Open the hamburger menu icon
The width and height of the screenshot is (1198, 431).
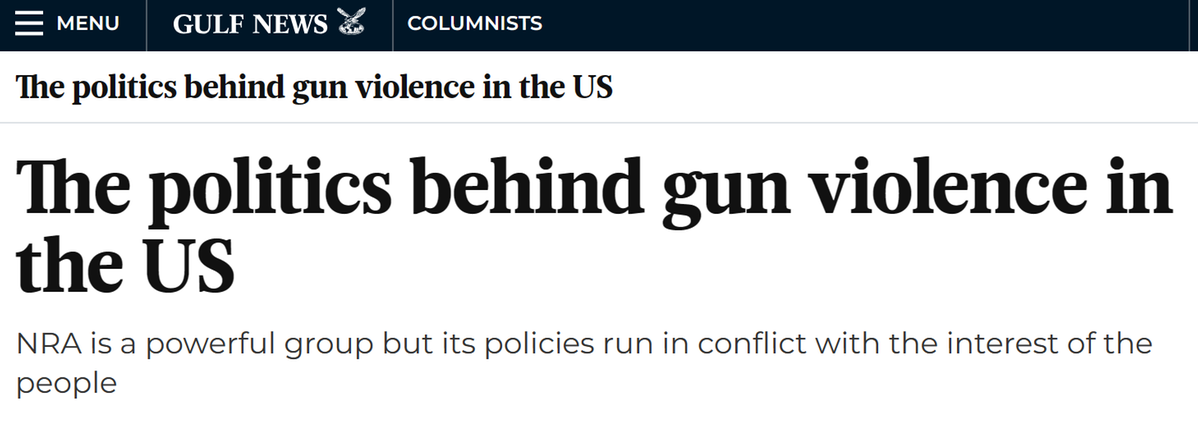coord(28,24)
